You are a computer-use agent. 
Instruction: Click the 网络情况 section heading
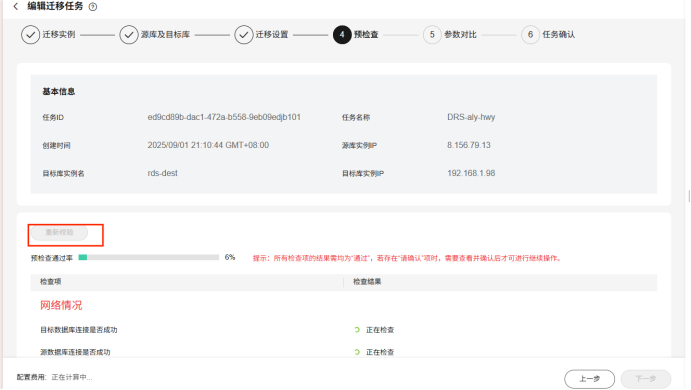click(61, 305)
